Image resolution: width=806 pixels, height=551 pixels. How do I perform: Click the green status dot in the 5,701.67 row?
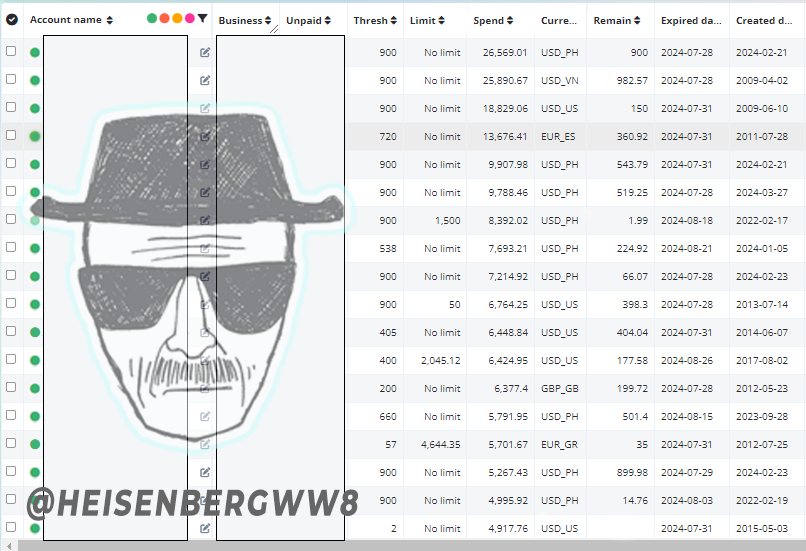(x=35, y=444)
